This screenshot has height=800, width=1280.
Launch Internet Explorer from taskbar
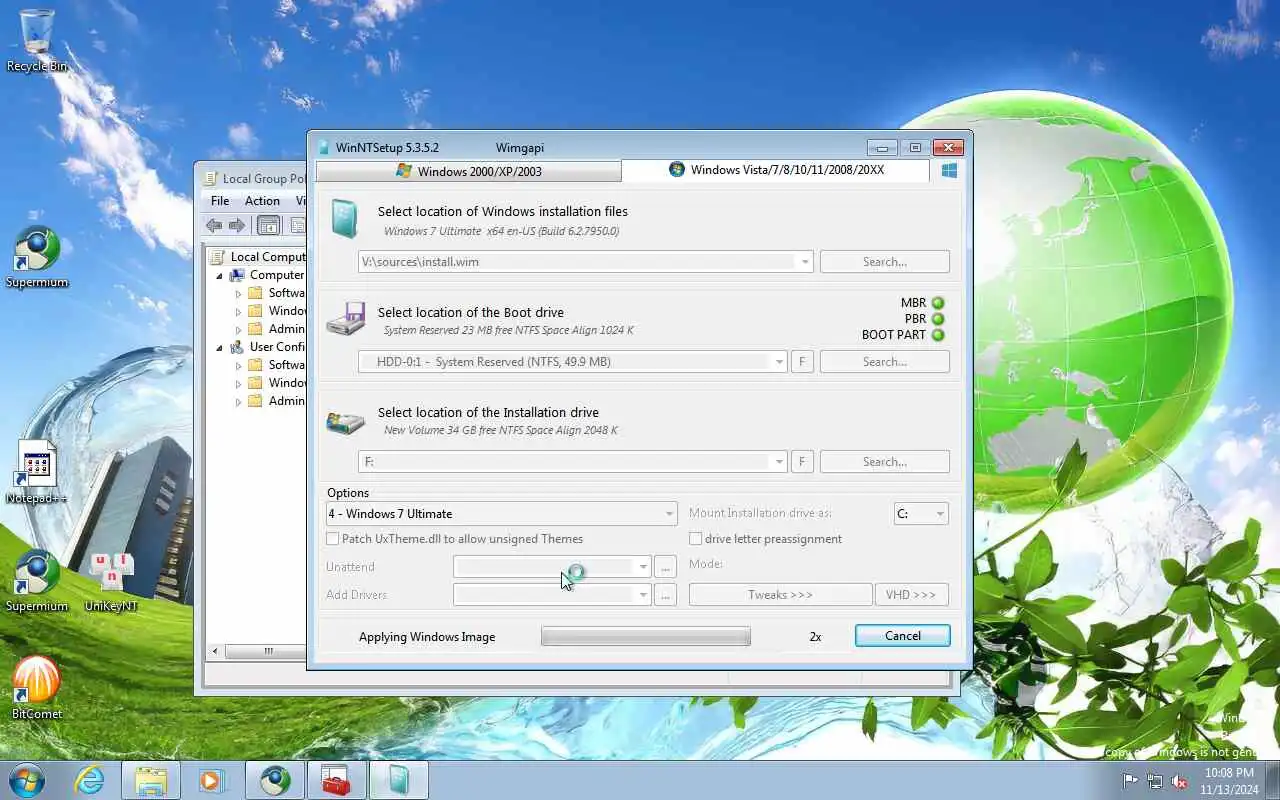(x=90, y=780)
